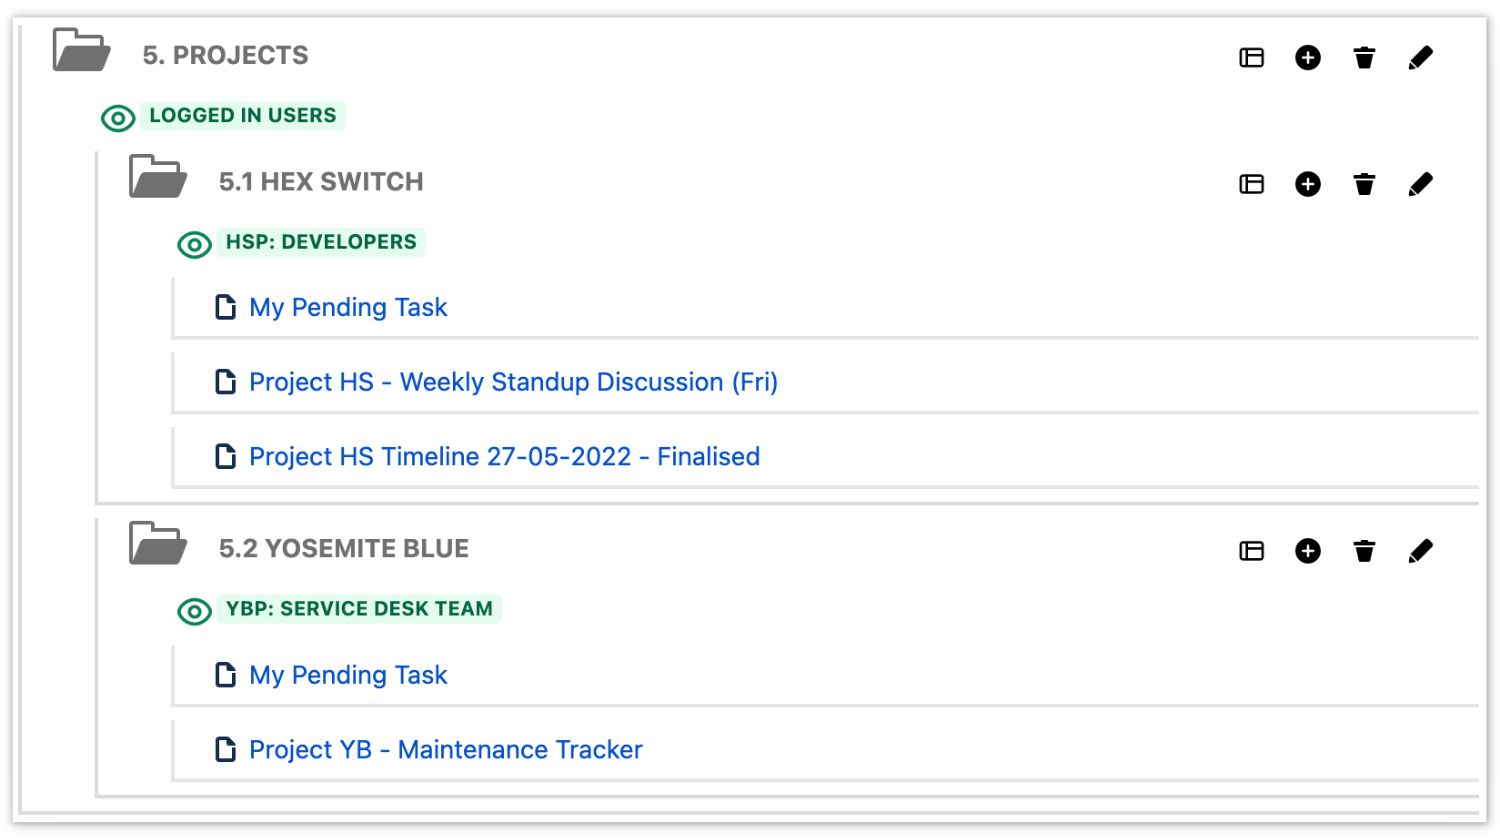The image size is (1500, 840).
Task: Open the layout icon beside 5. PROJECTS
Action: tap(1250, 57)
